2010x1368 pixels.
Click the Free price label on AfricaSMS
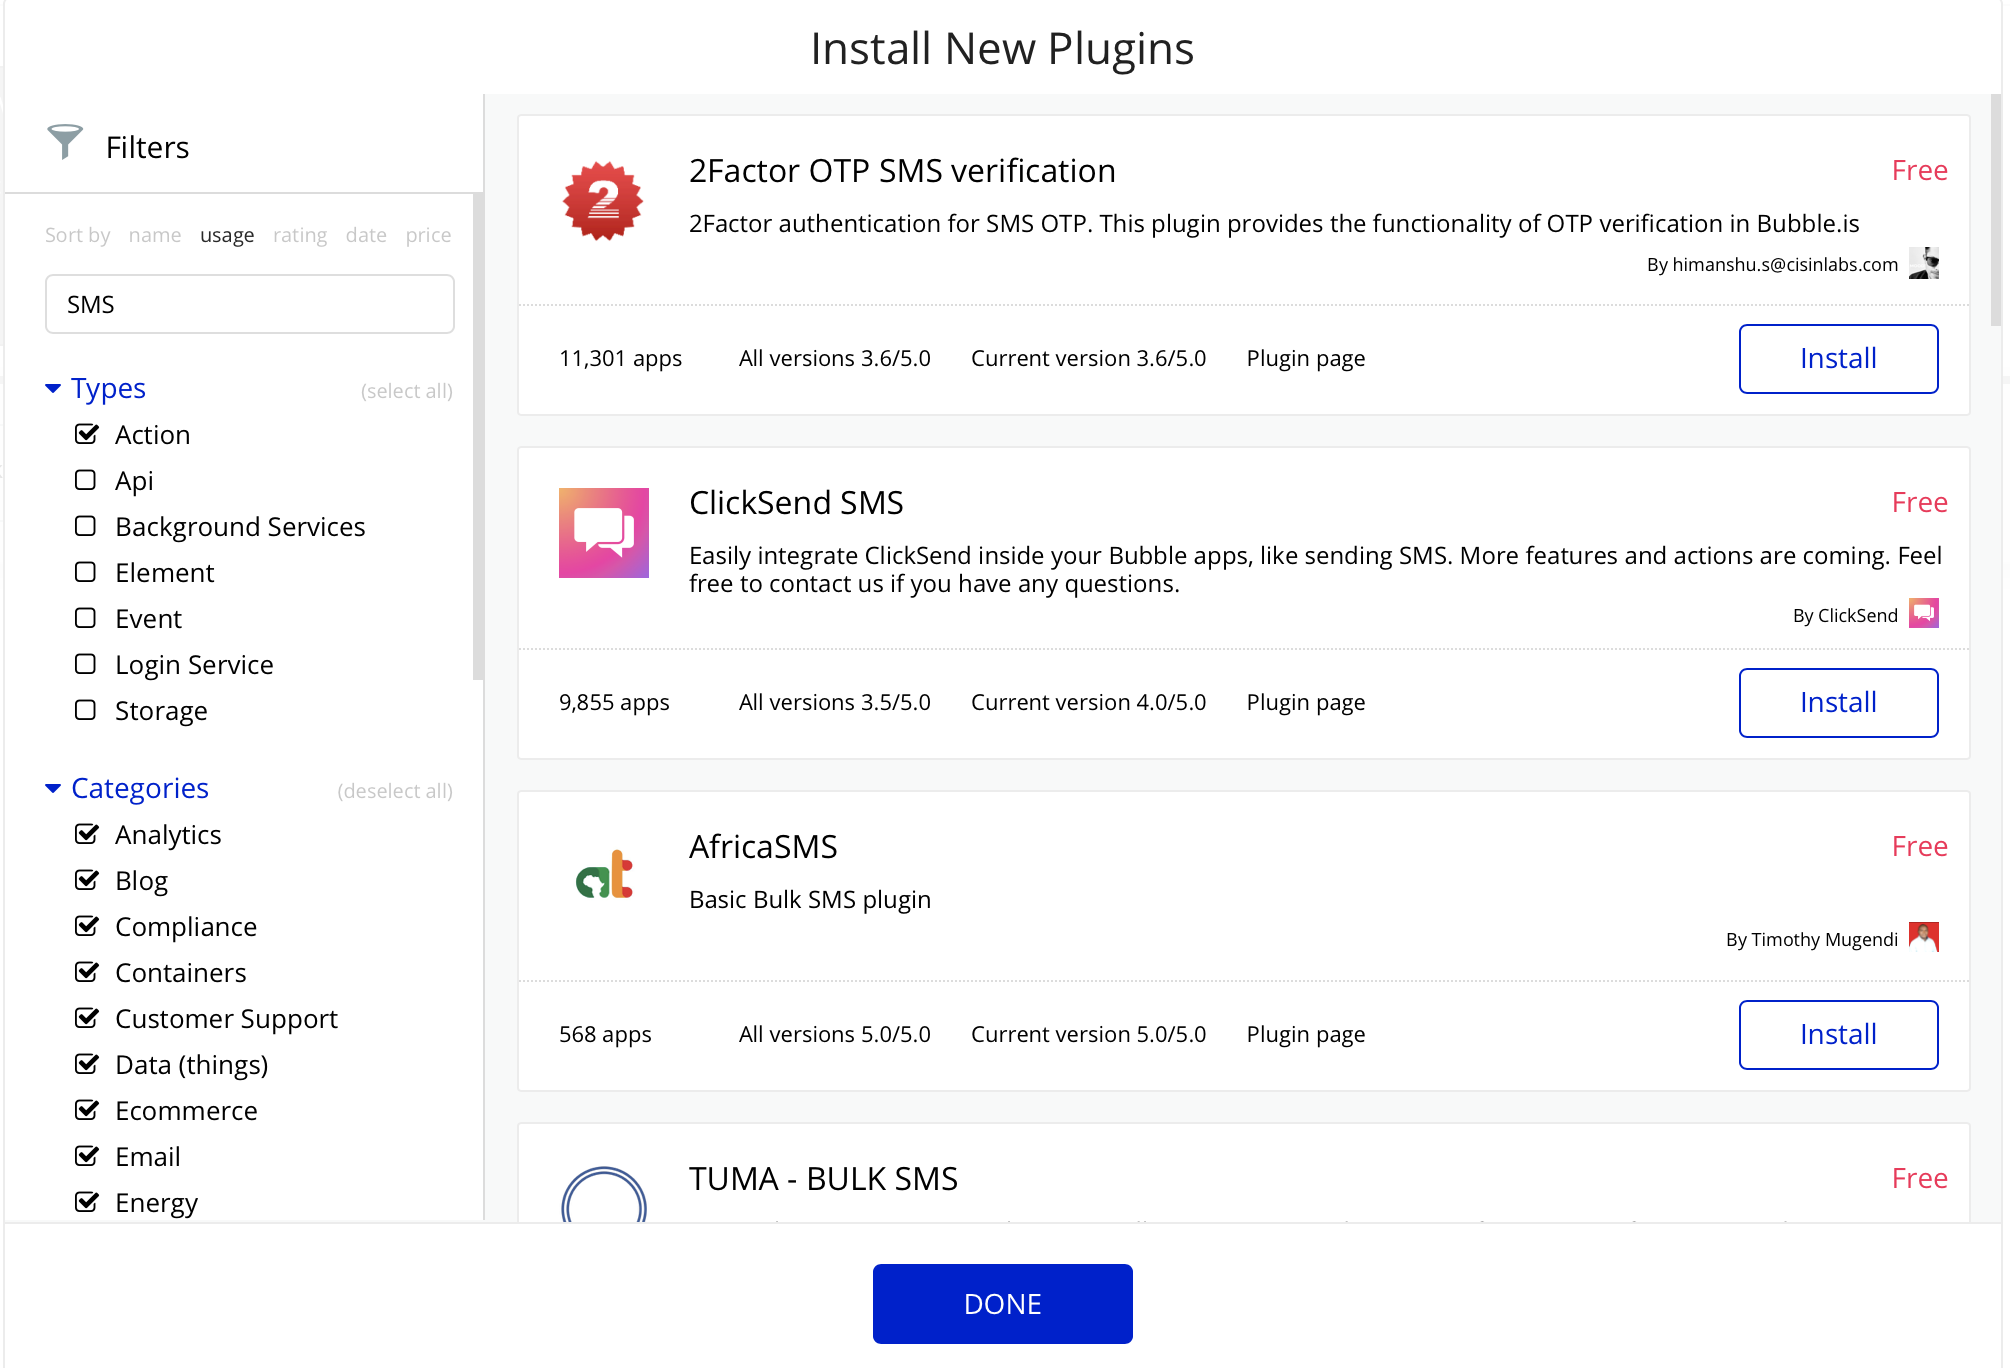tap(1919, 847)
